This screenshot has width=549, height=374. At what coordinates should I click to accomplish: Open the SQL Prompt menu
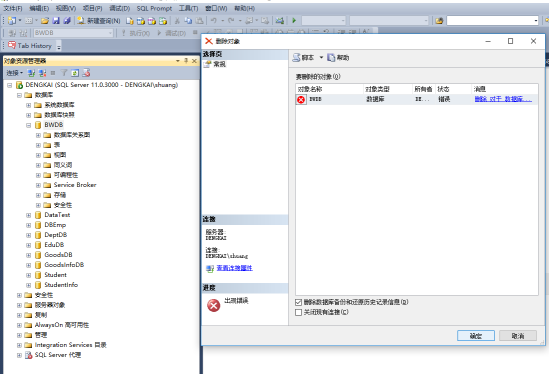tap(154, 8)
